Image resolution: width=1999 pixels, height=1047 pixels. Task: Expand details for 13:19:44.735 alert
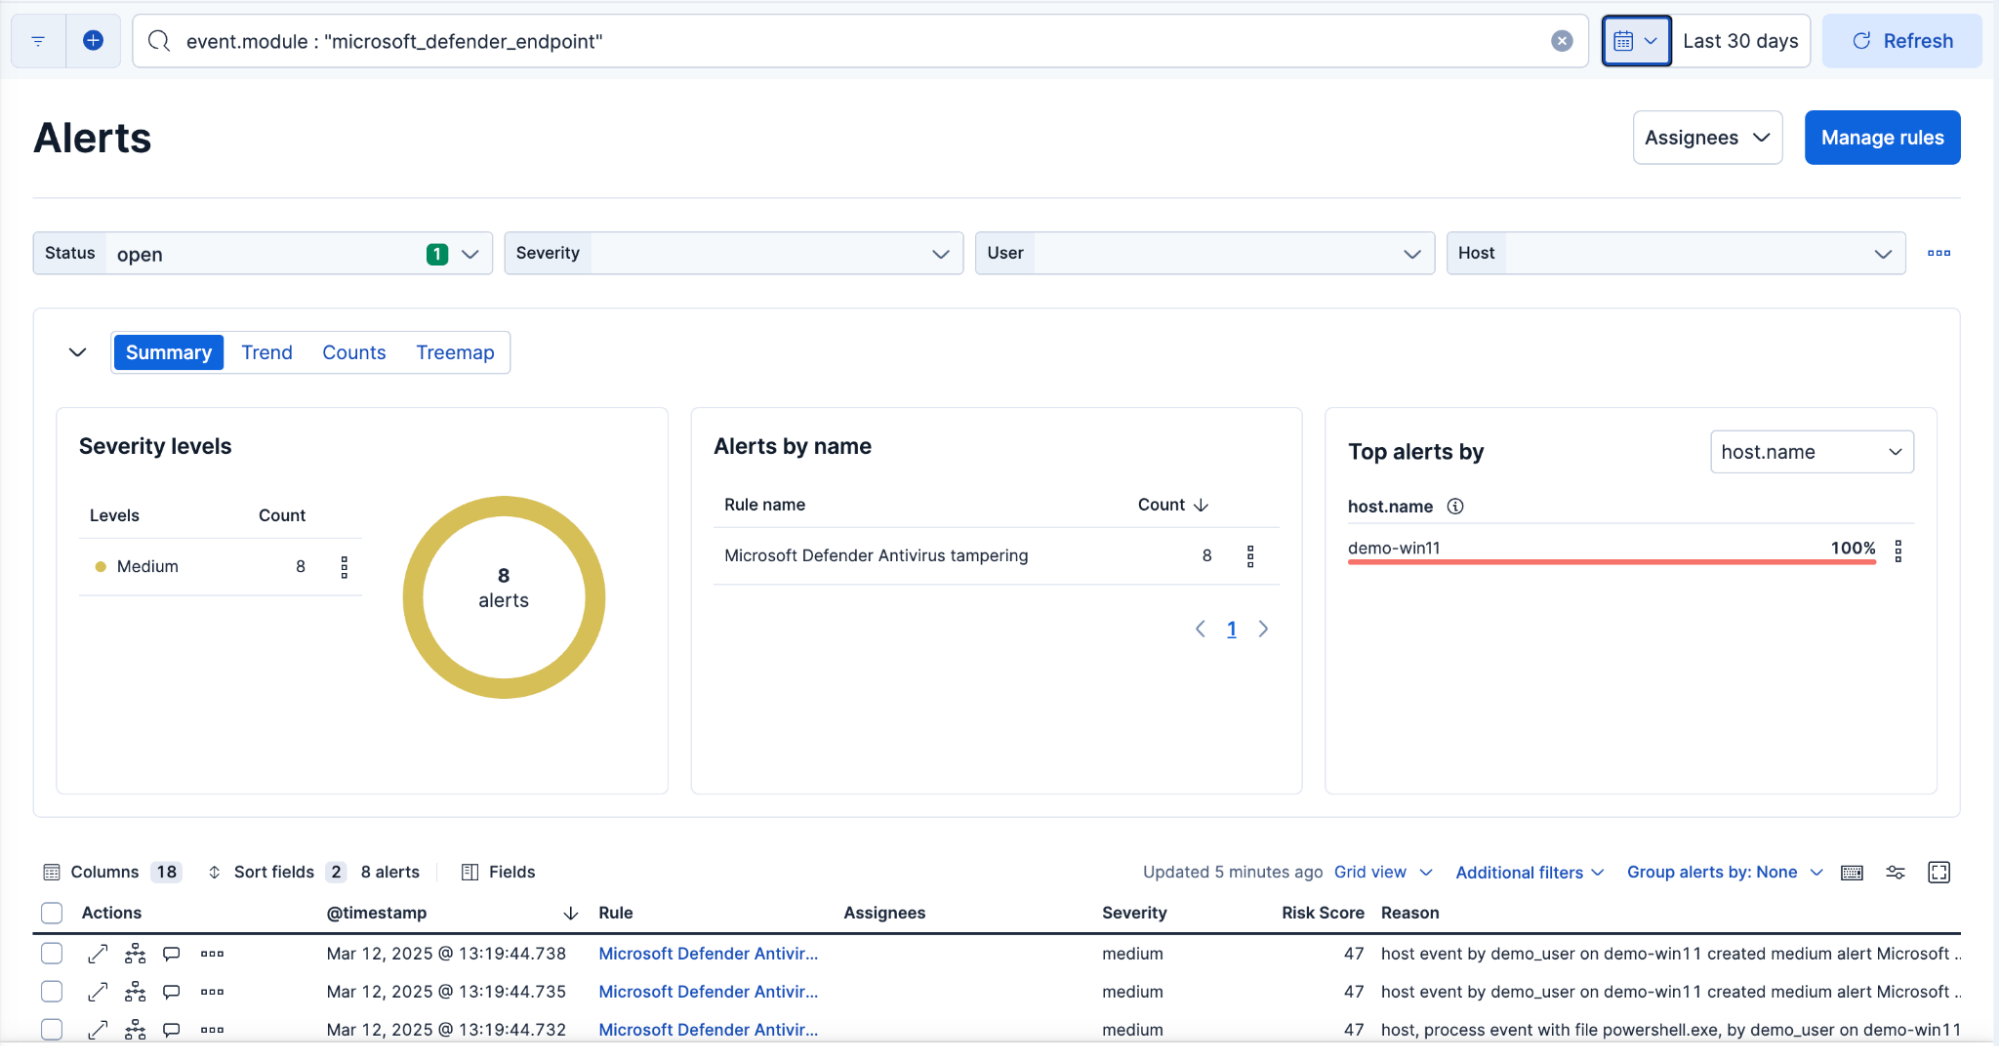point(97,992)
